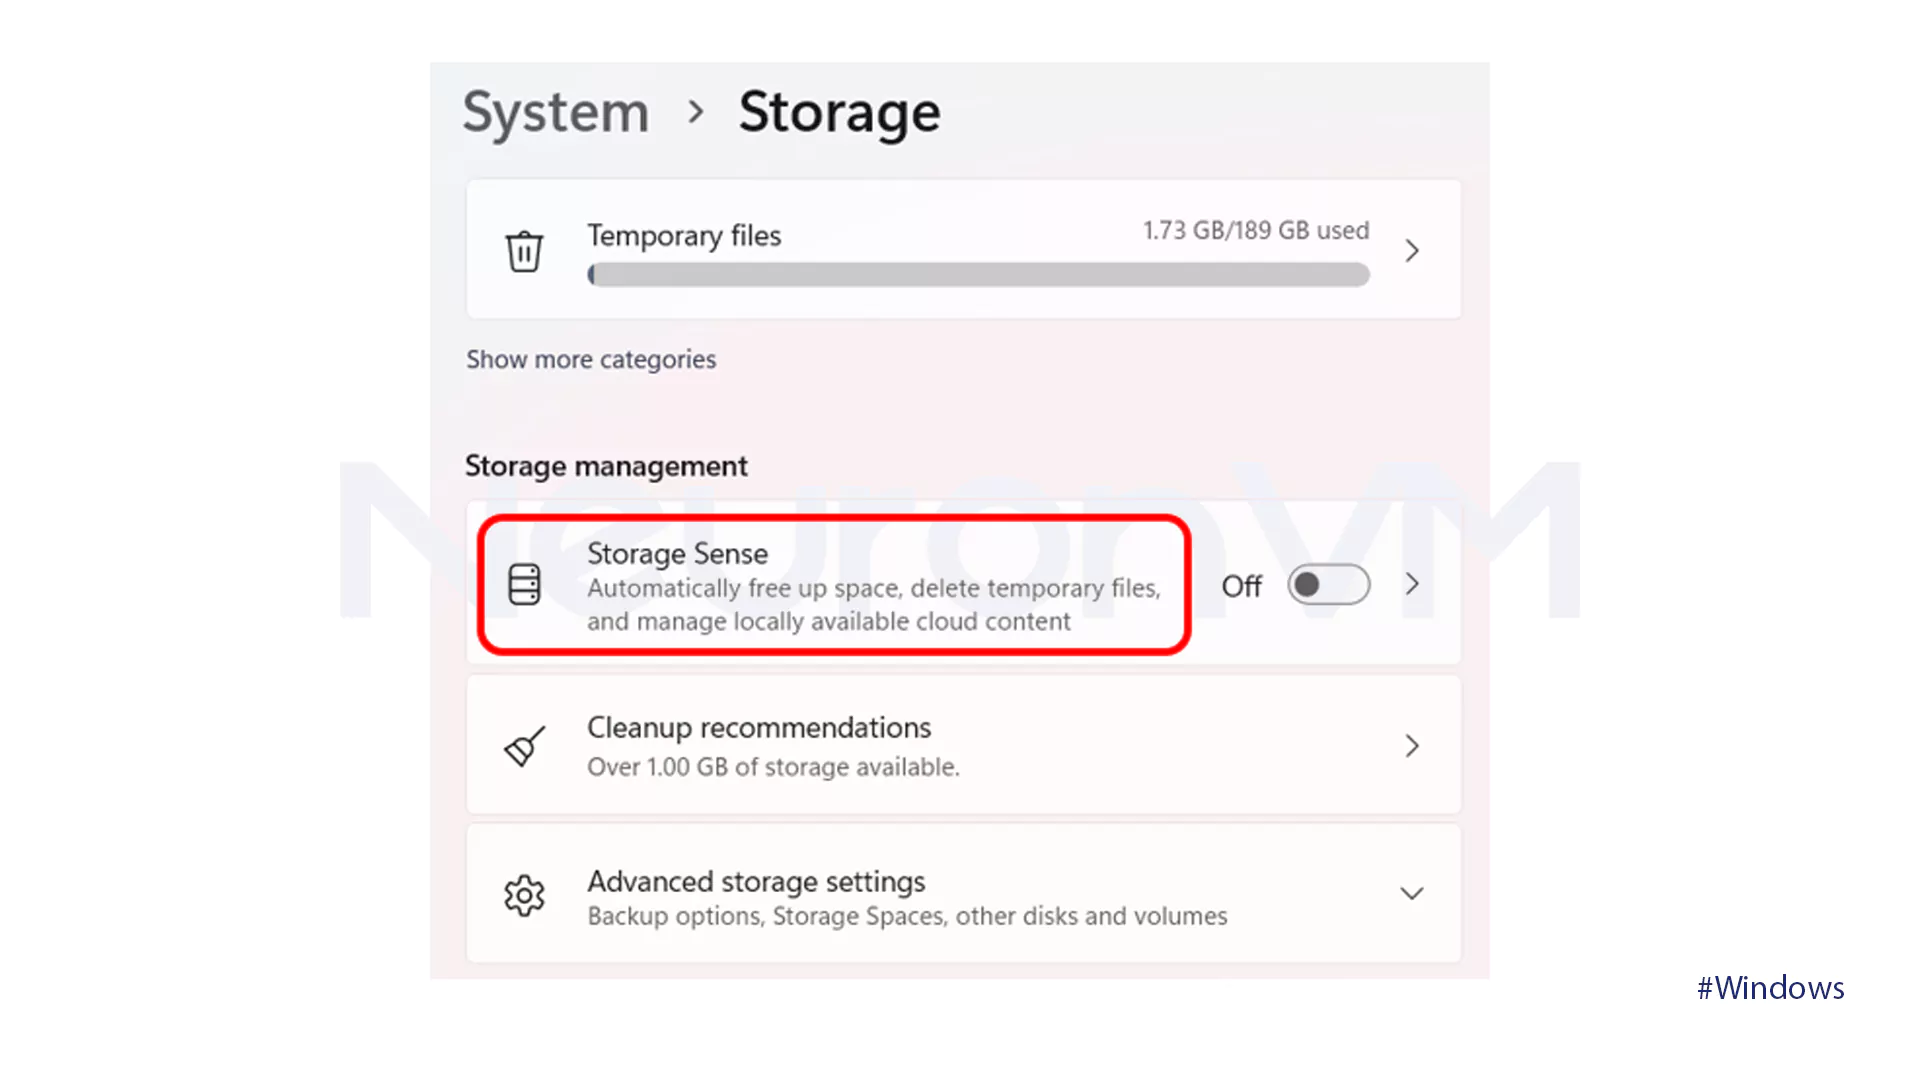
Task: Expand Advanced storage settings with down chevron
Action: tap(1412, 894)
